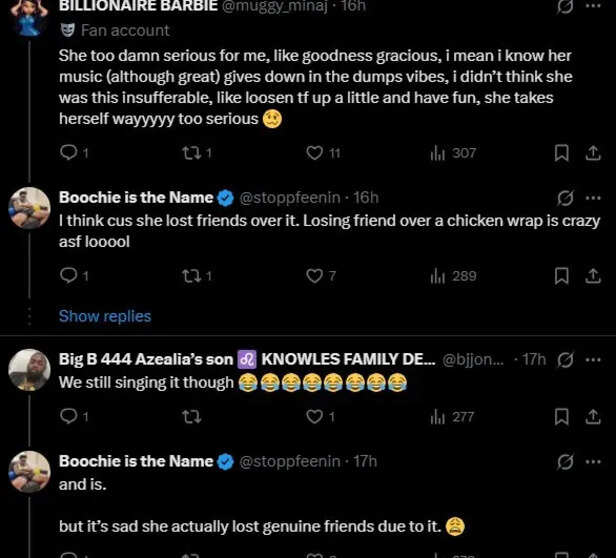Open more options on Boochie's 'and is.' tweet

(x=593, y=461)
